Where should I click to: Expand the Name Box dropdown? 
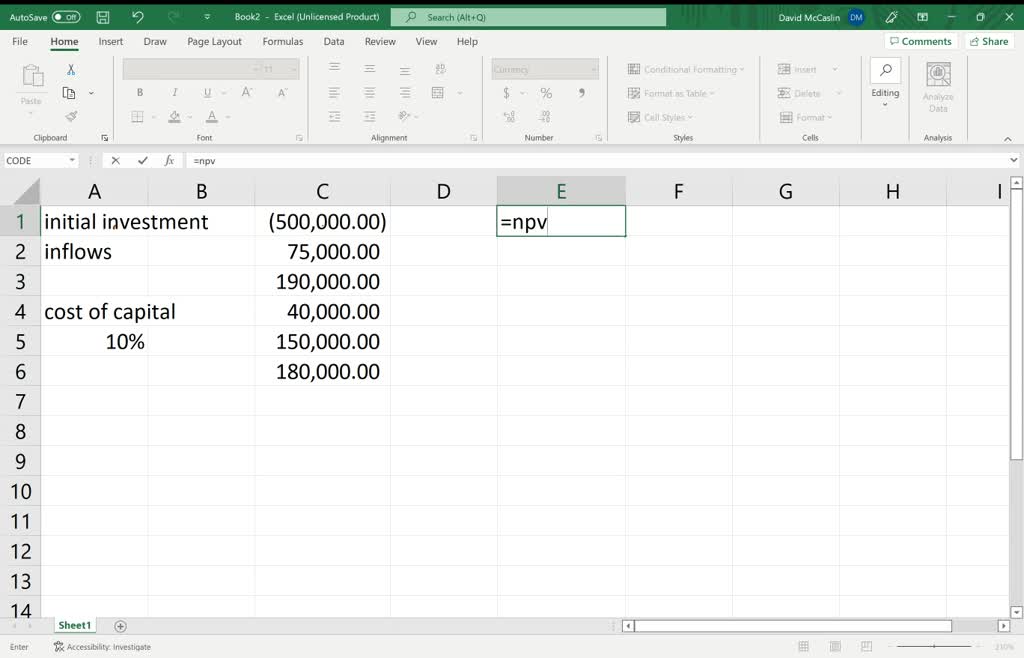click(72, 160)
